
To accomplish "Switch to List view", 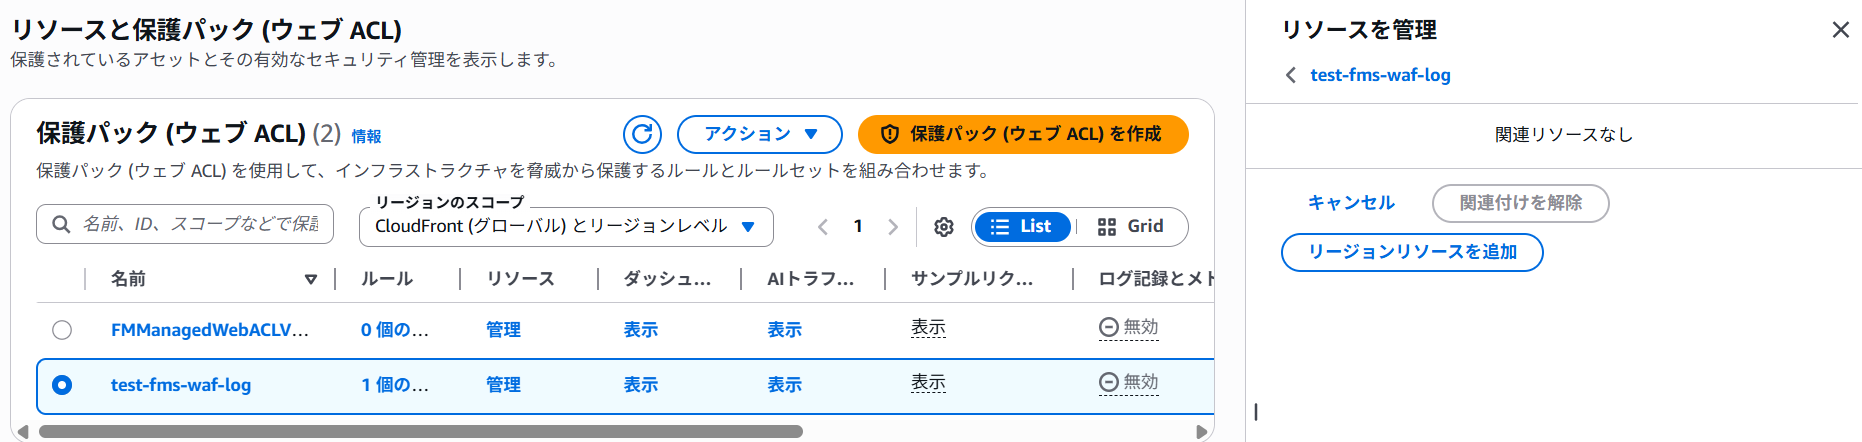I will (x=1021, y=227).
